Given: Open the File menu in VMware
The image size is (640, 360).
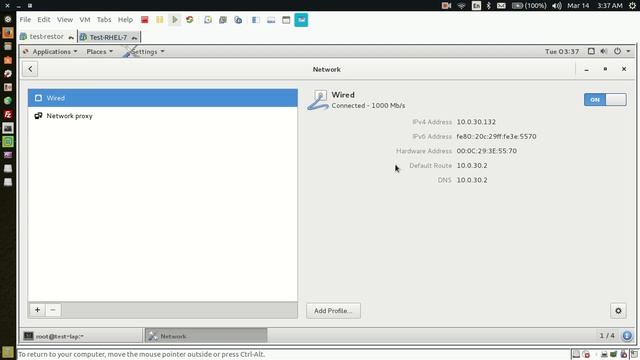Looking at the screenshot, I should [x=25, y=20].
